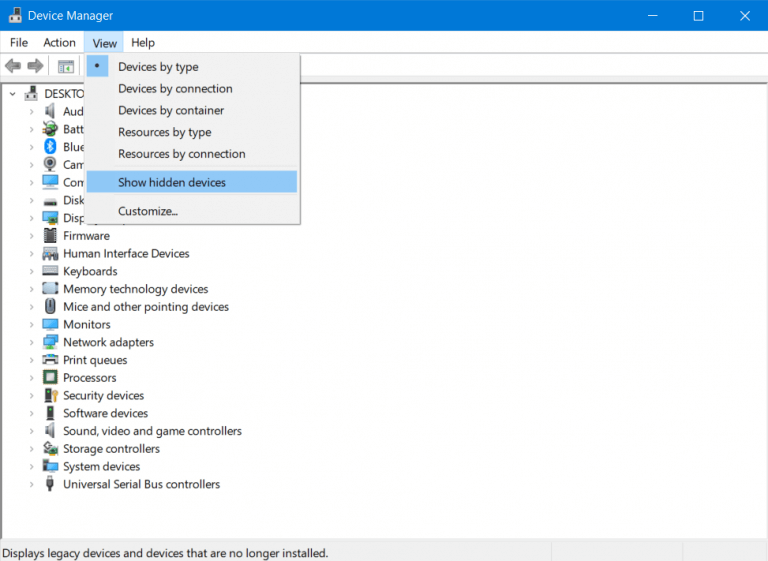Select Monitors in the device tree
This screenshot has height=561, width=768.
click(87, 324)
